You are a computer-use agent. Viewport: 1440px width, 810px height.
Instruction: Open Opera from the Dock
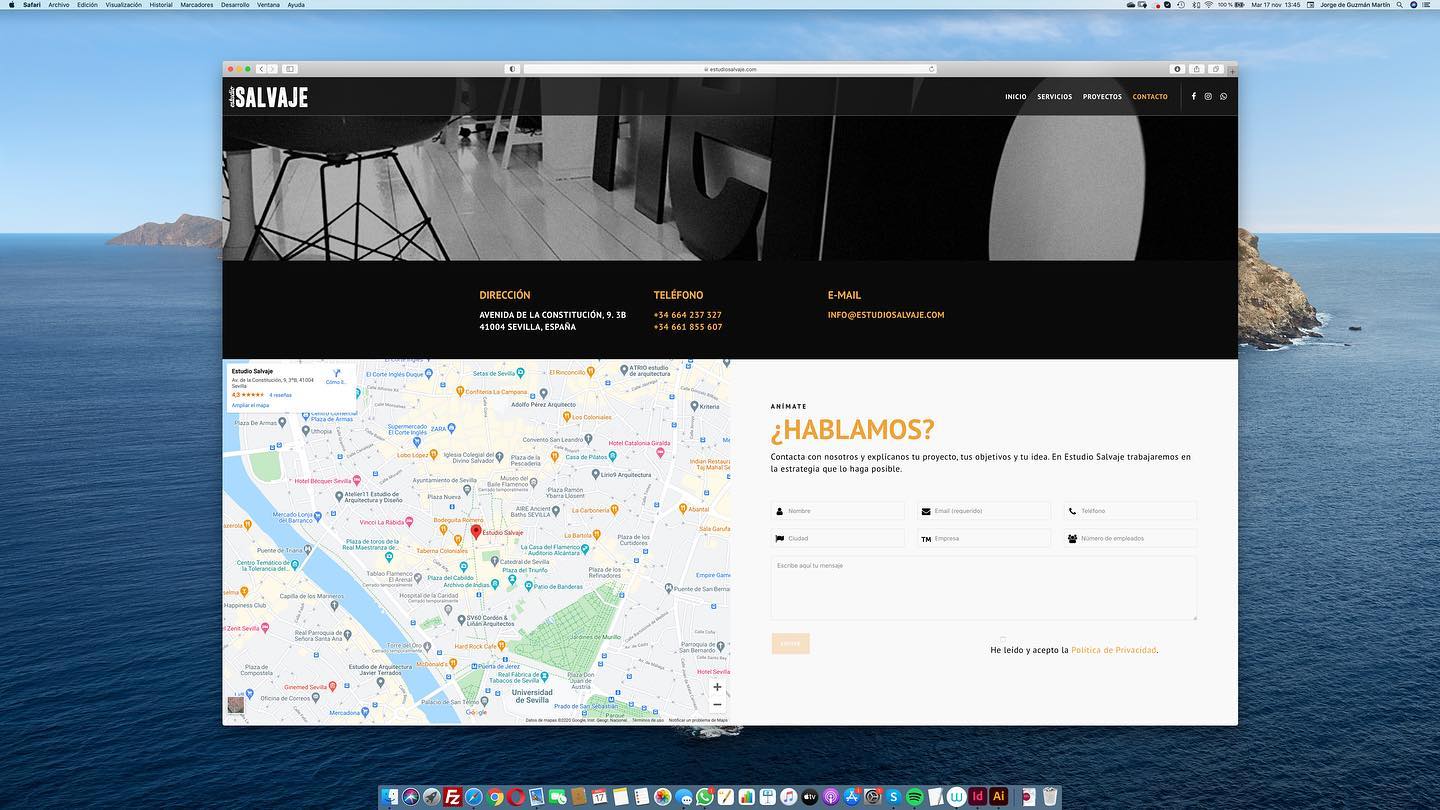[x=516, y=797]
